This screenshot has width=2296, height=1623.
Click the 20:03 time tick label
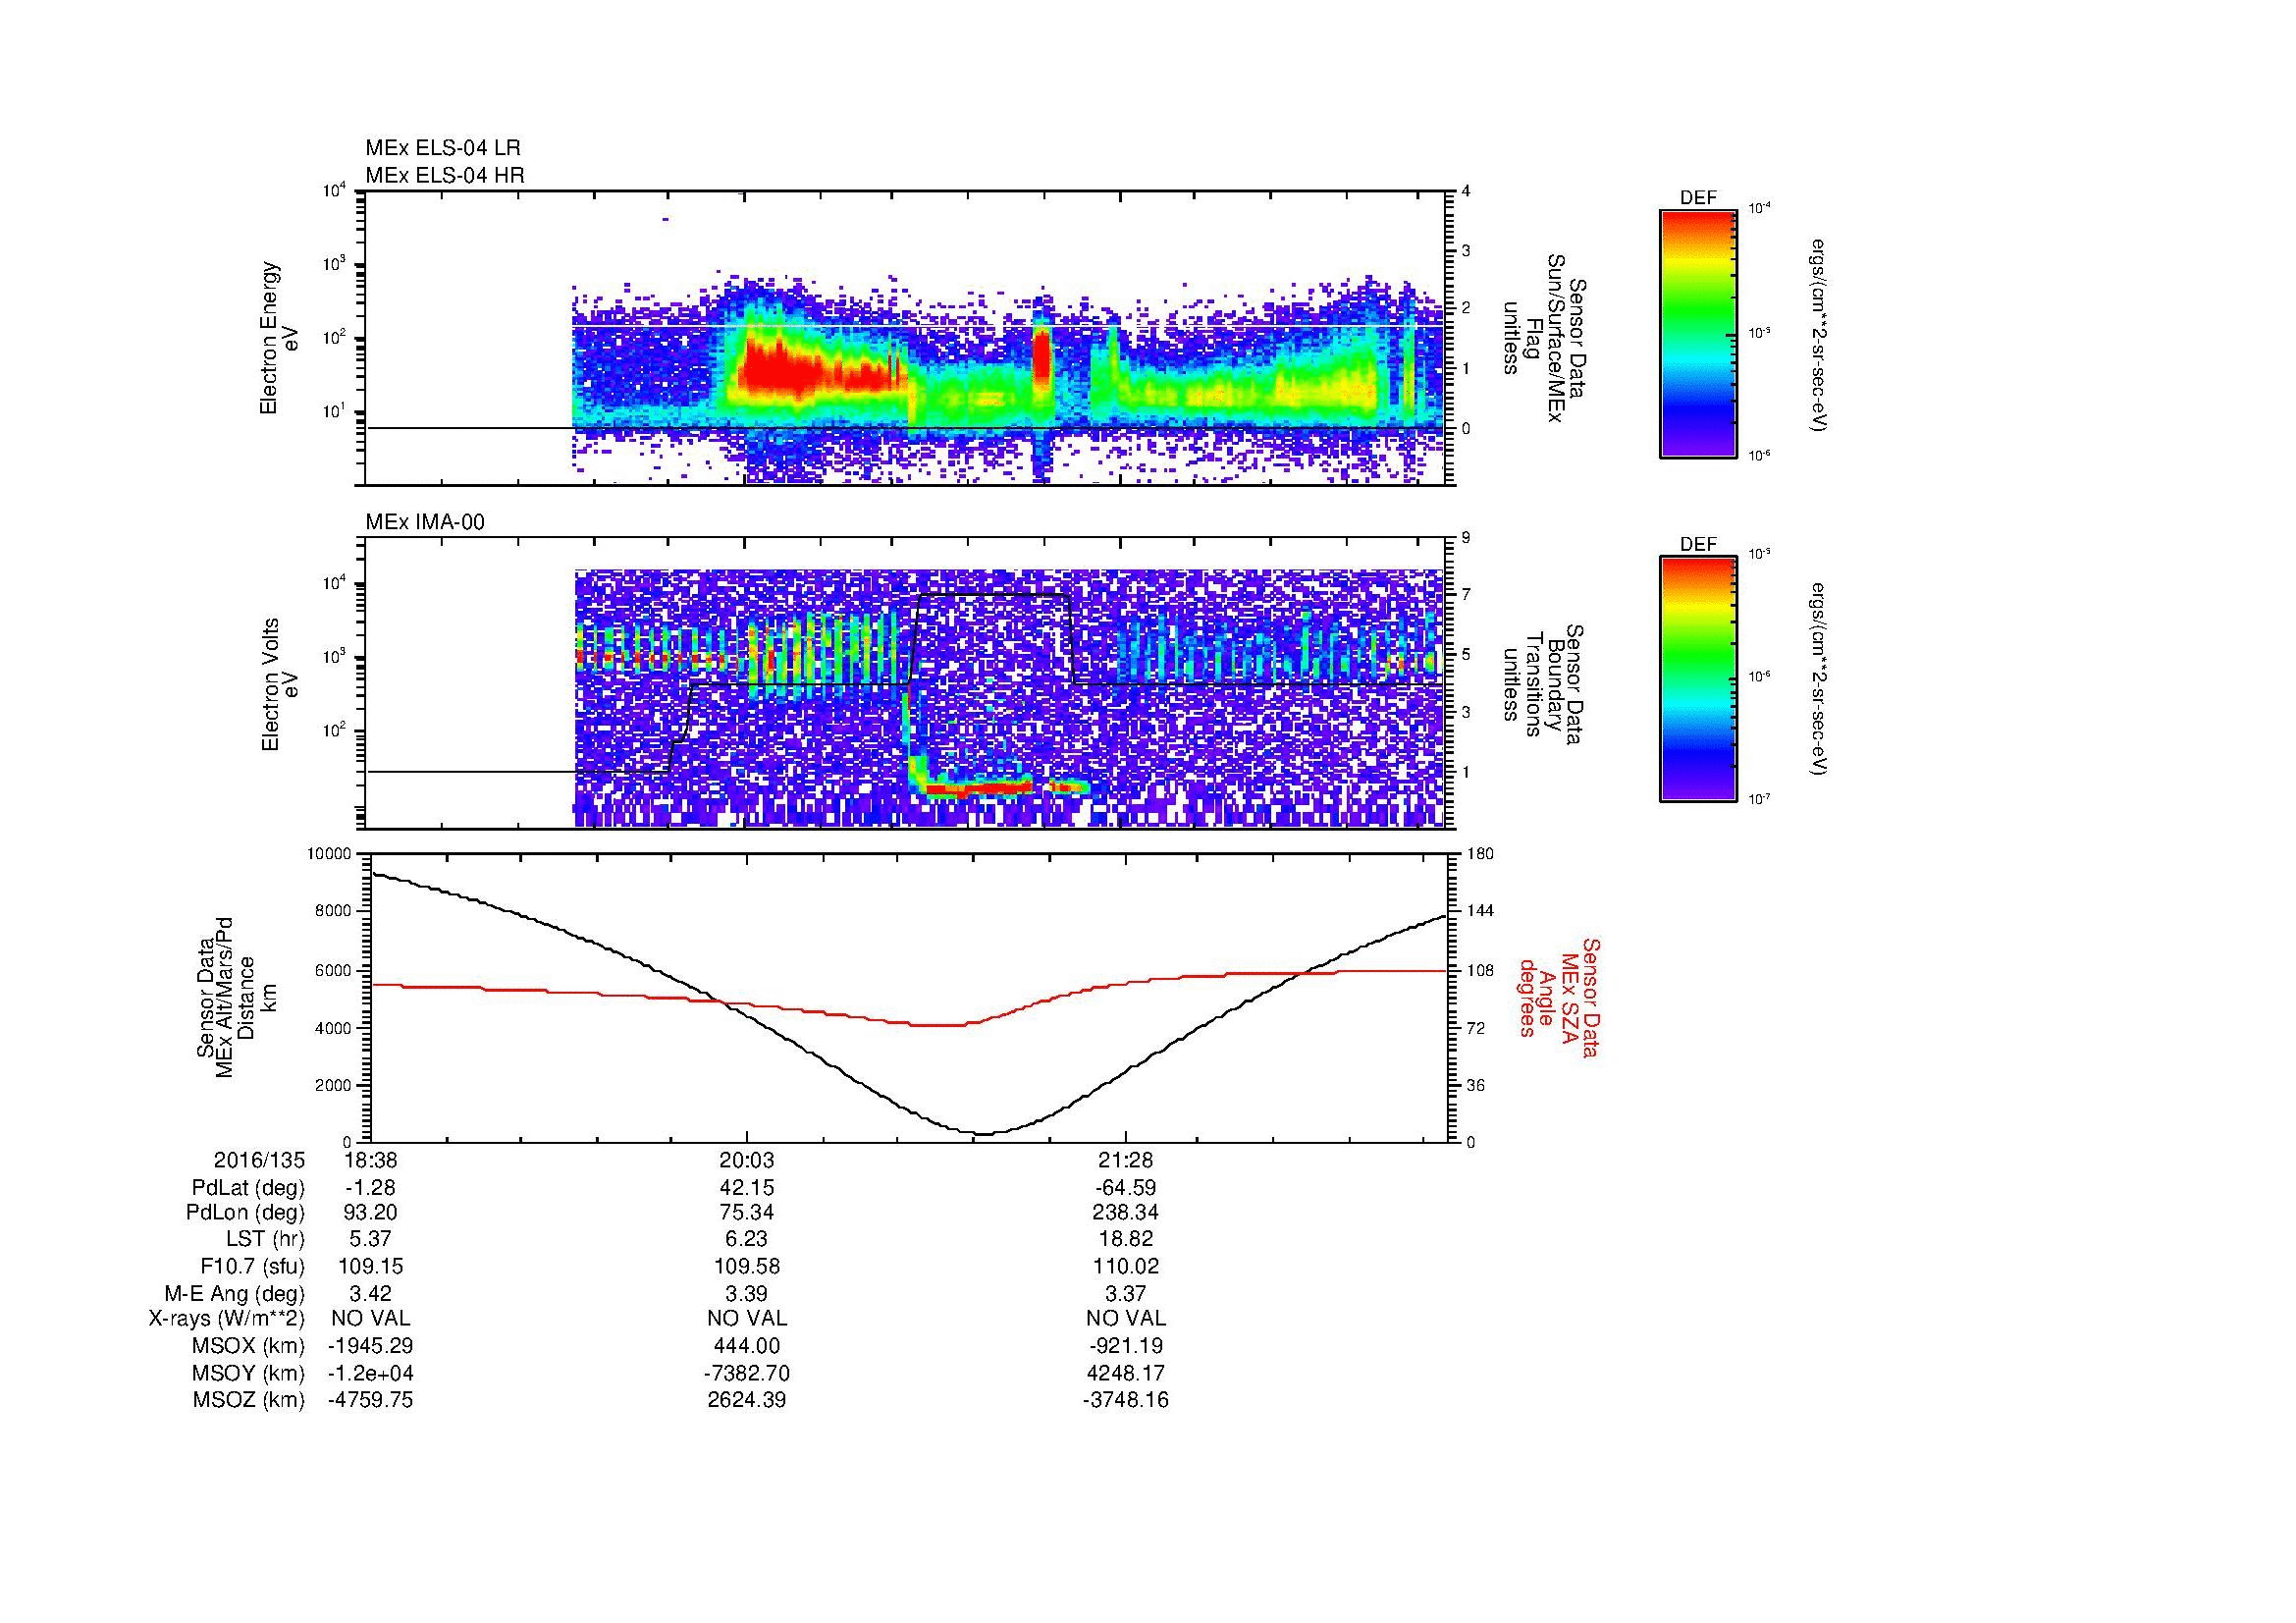click(746, 1161)
